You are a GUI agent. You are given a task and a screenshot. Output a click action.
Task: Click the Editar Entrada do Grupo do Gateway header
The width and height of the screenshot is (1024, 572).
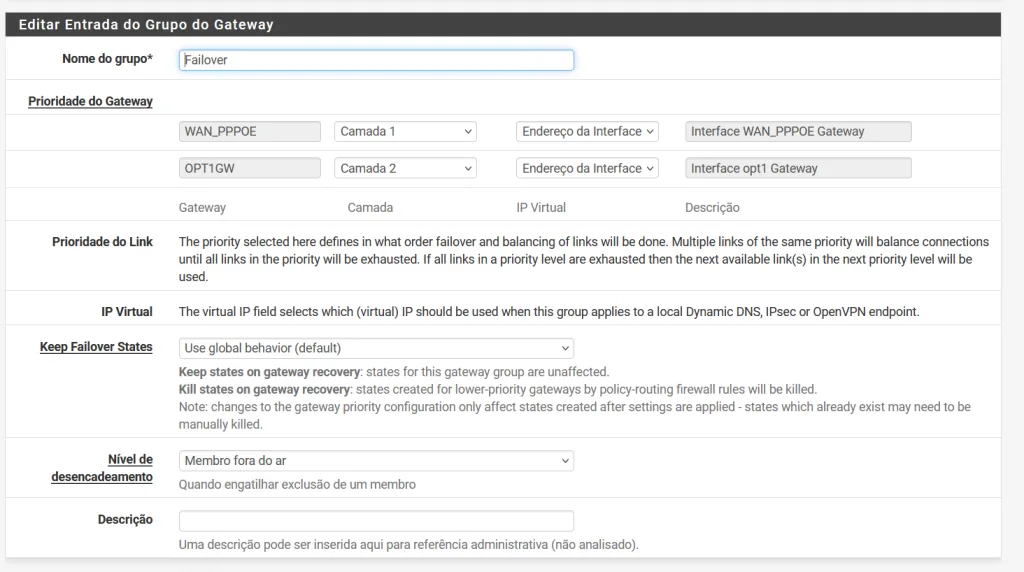pyautogui.click(x=146, y=24)
